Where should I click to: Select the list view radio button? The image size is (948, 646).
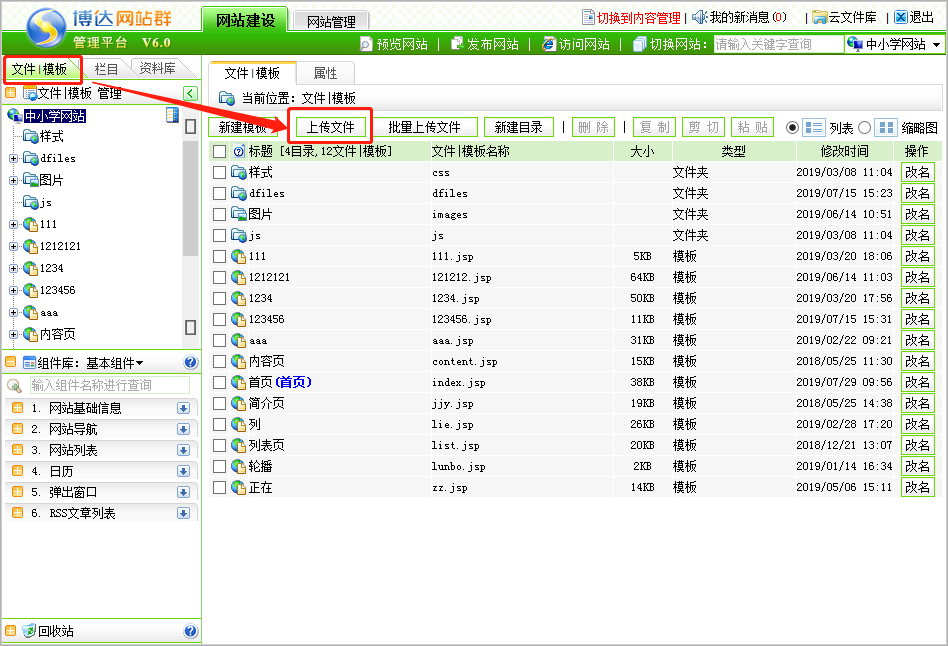(793, 127)
